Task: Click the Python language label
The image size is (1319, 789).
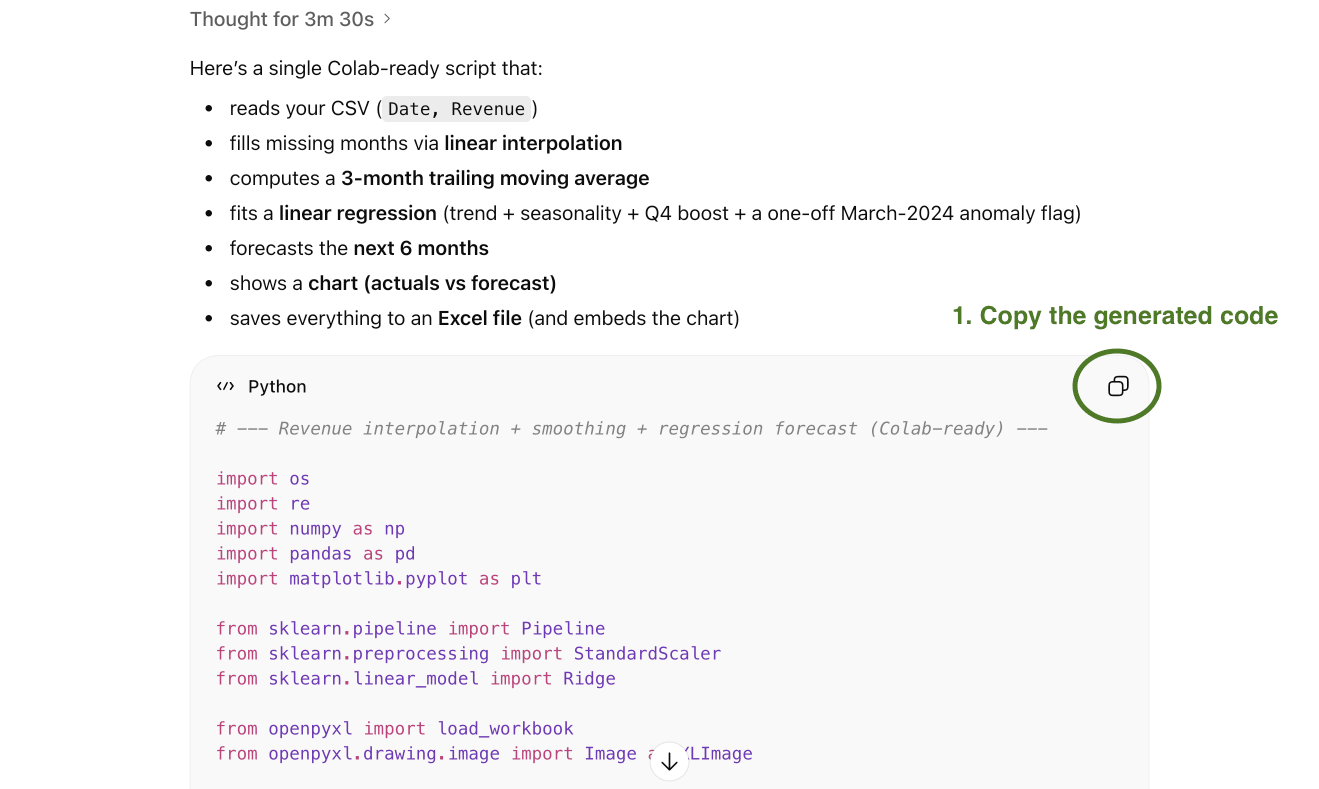Action: (x=277, y=387)
